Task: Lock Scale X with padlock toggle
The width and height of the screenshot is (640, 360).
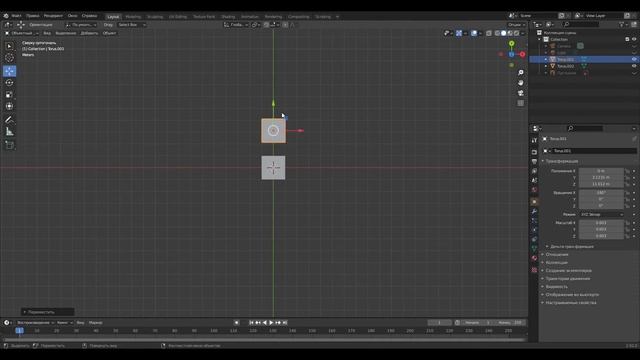Action: point(627,223)
